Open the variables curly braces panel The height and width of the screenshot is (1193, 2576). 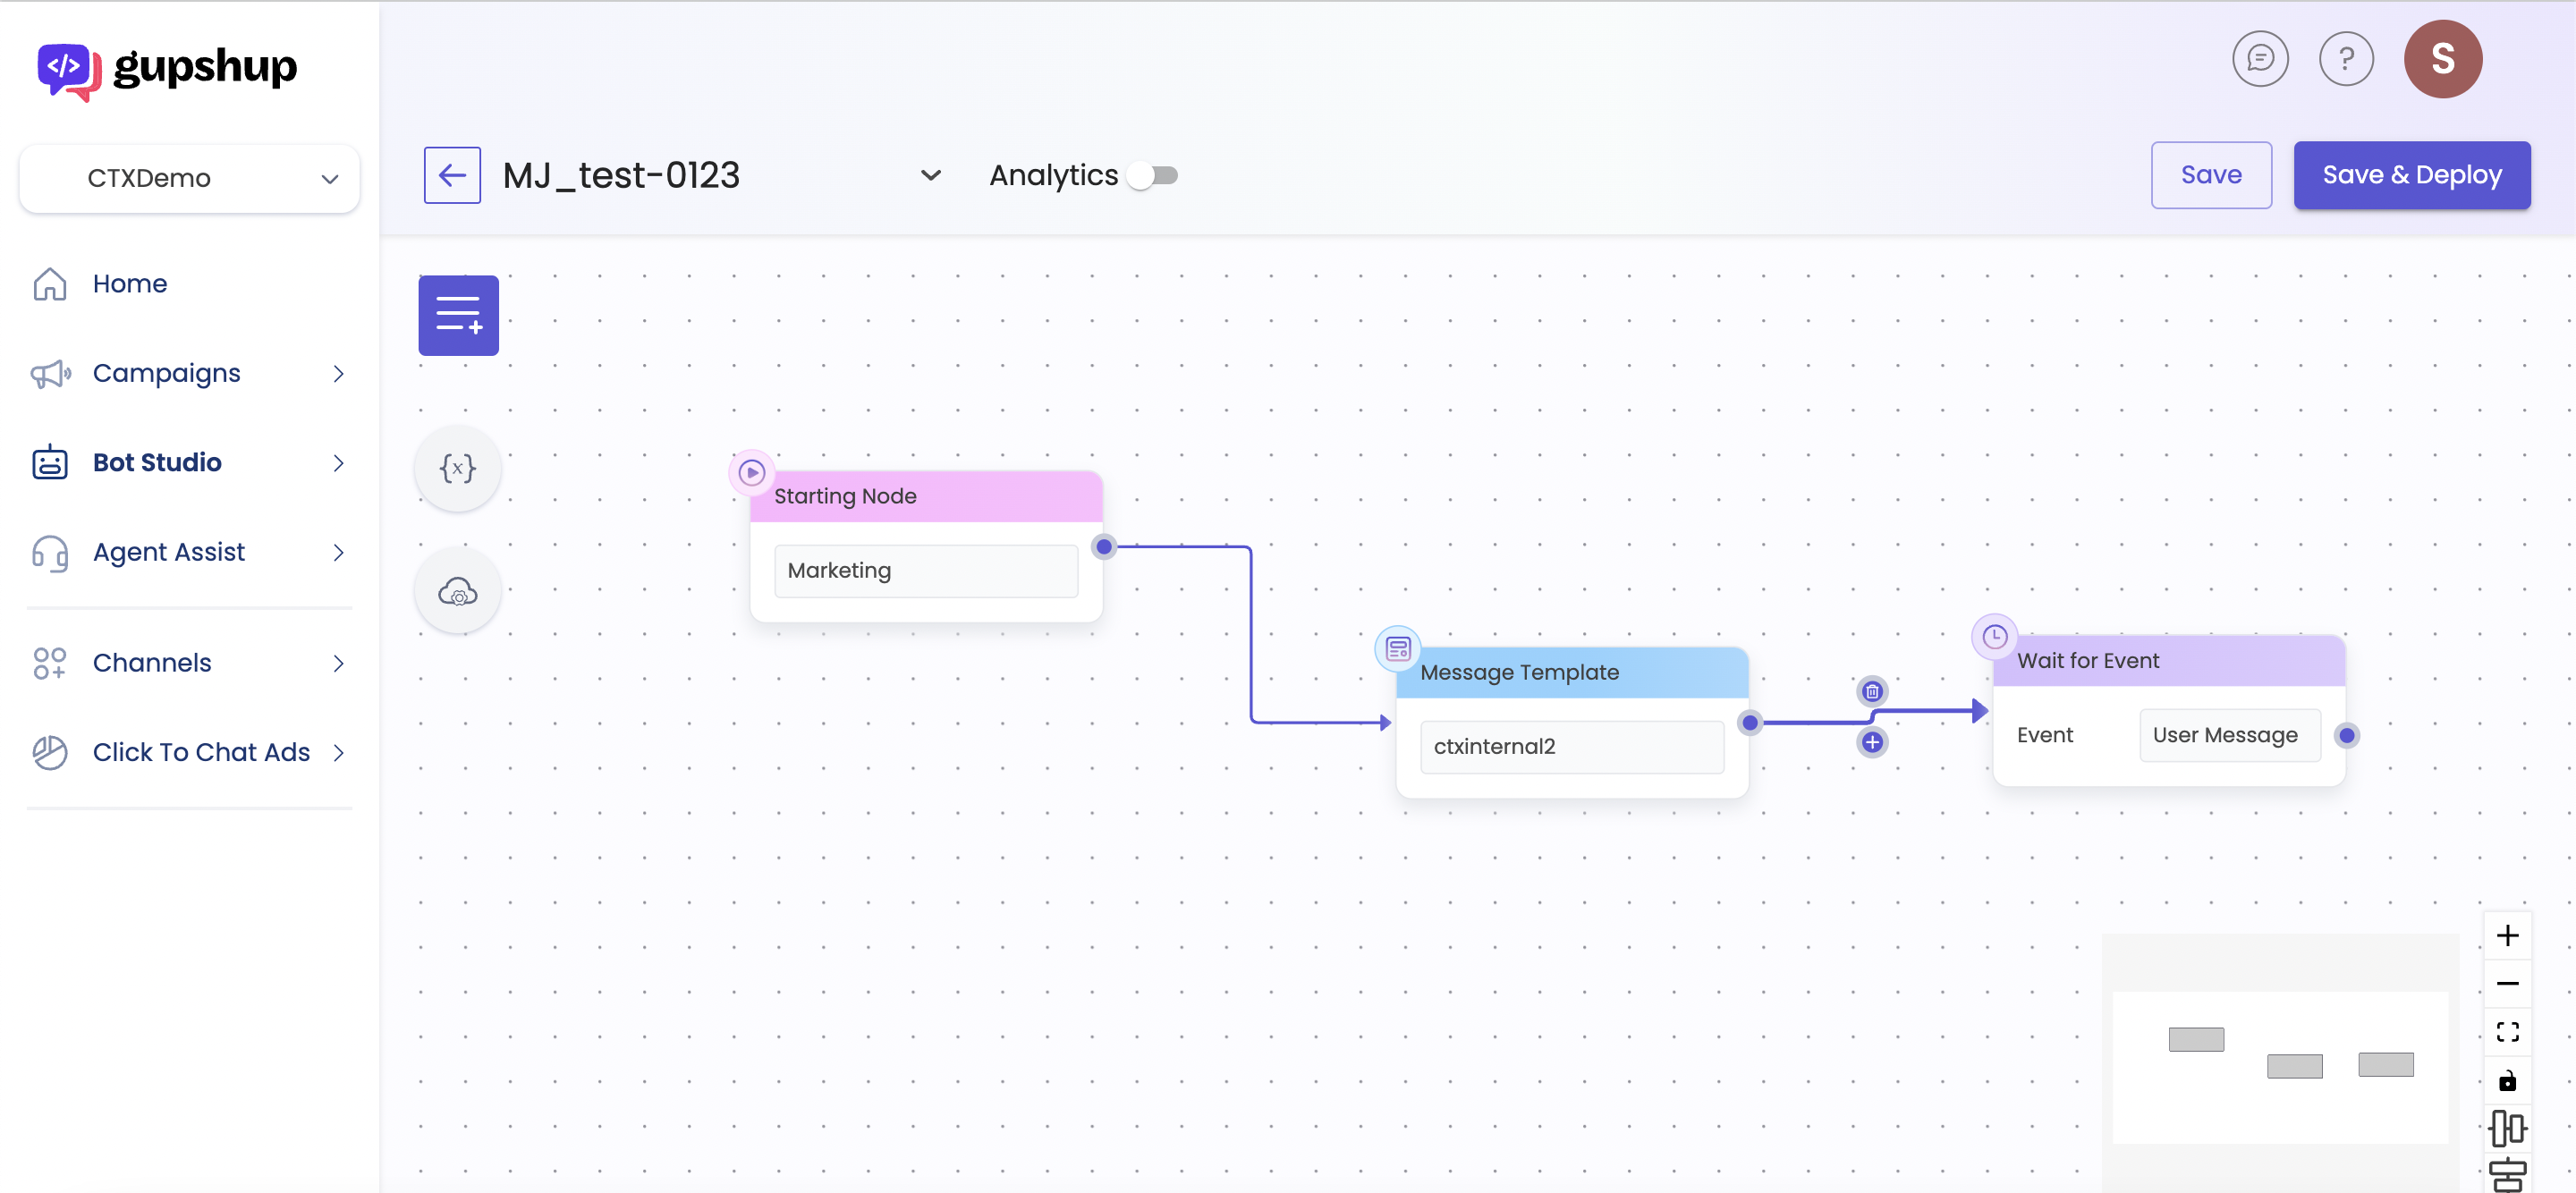point(458,468)
